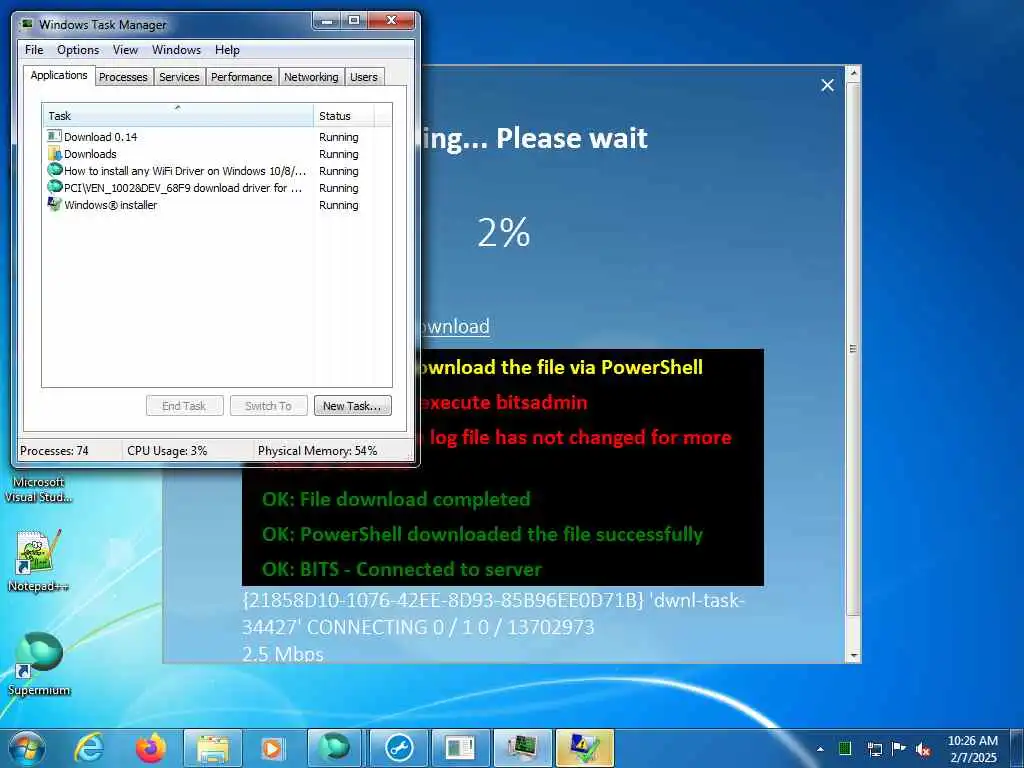This screenshot has width=1024, height=768.
Task: Open Windows Explorer taskbar icon
Action: tap(213, 748)
